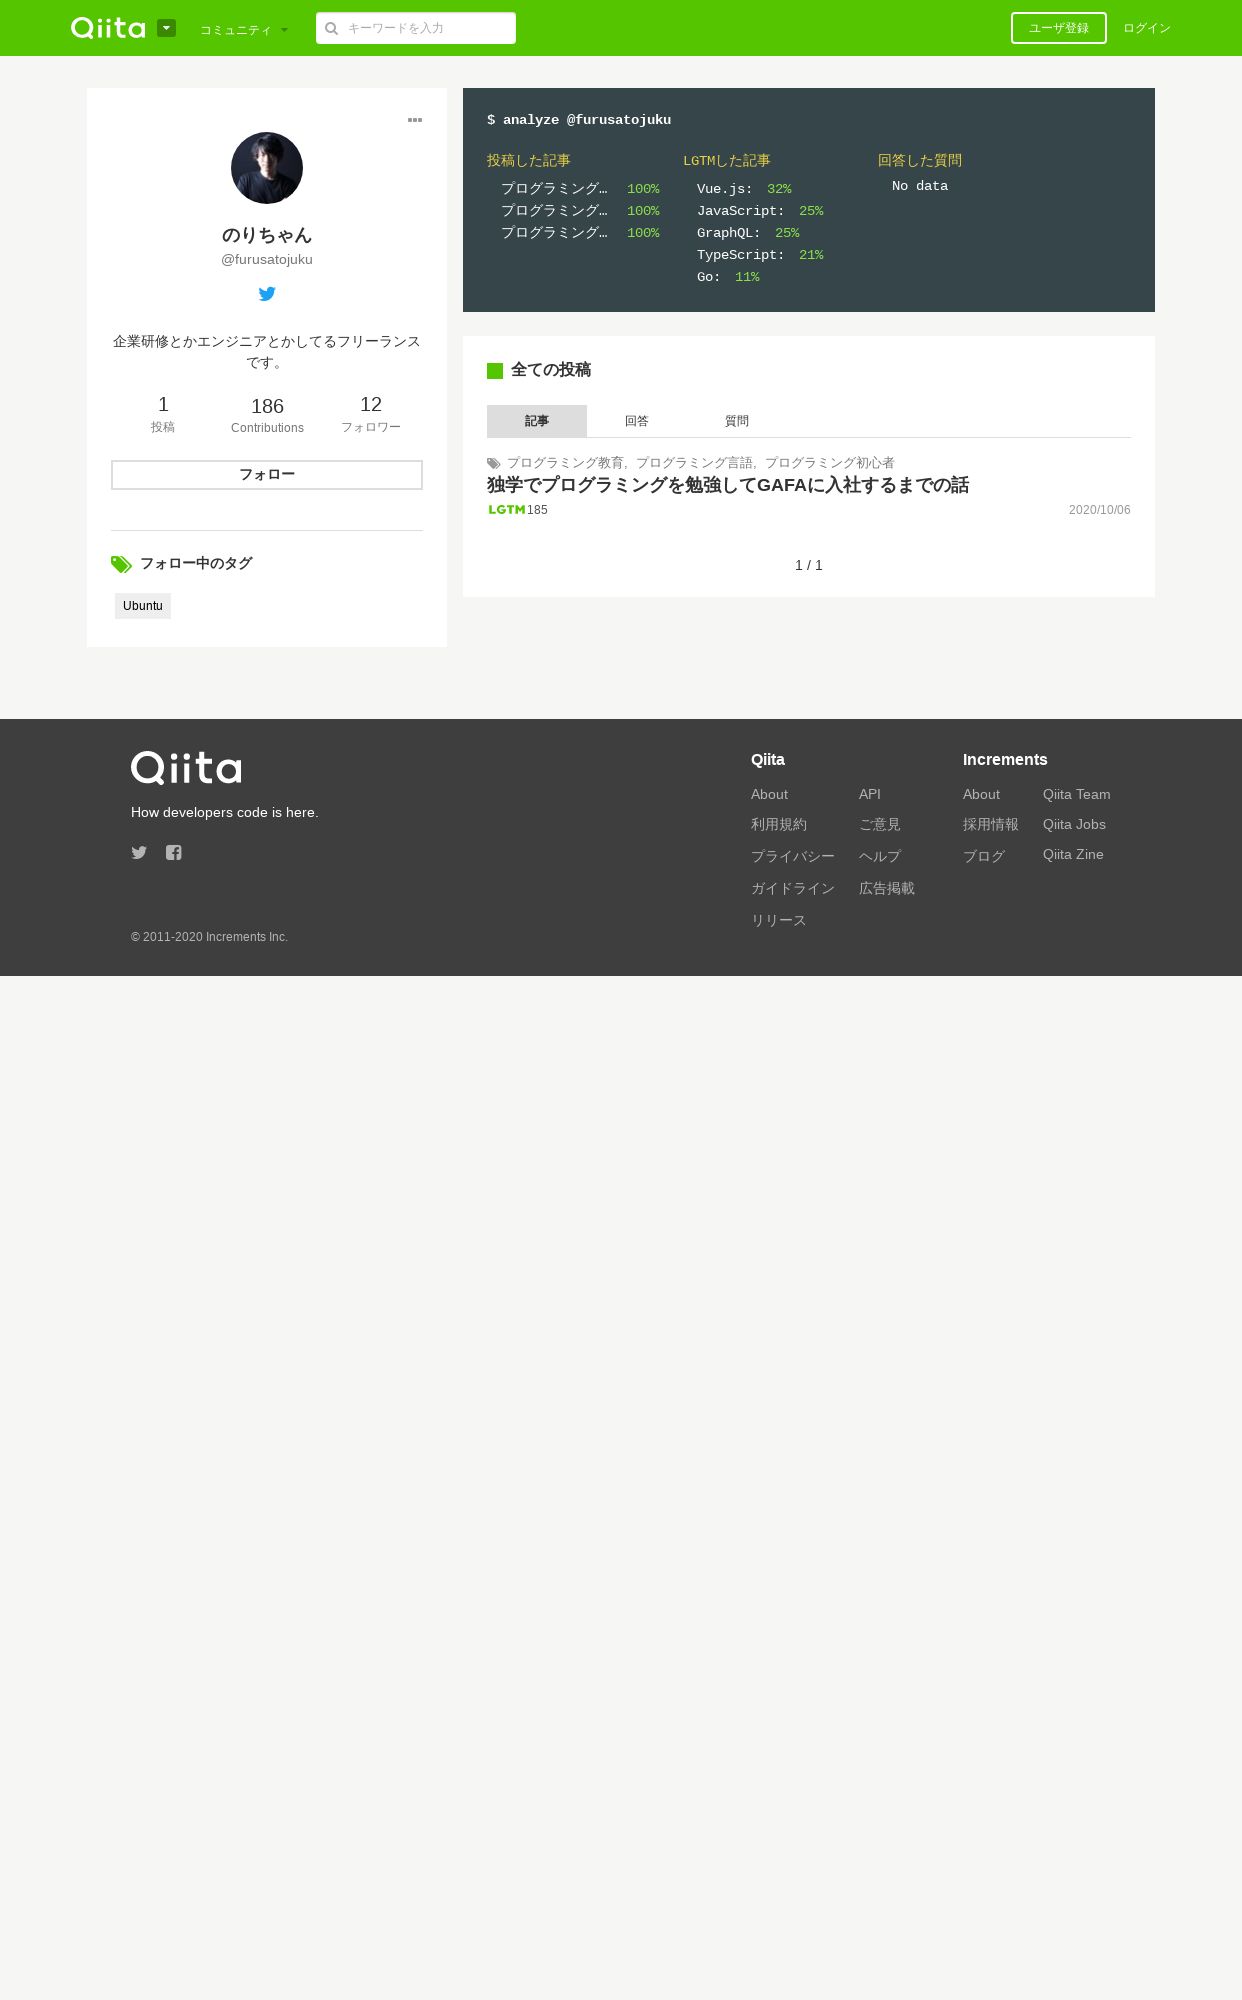Image resolution: width=1242 pixels, height=2000 pixels.
Task: Select the 記事 tab
Action: 537,421
